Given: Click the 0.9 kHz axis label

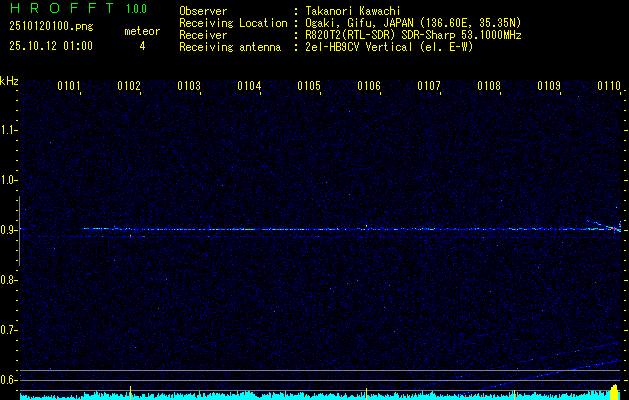Looking at the screenshot, I should click(x=7, y=230).
